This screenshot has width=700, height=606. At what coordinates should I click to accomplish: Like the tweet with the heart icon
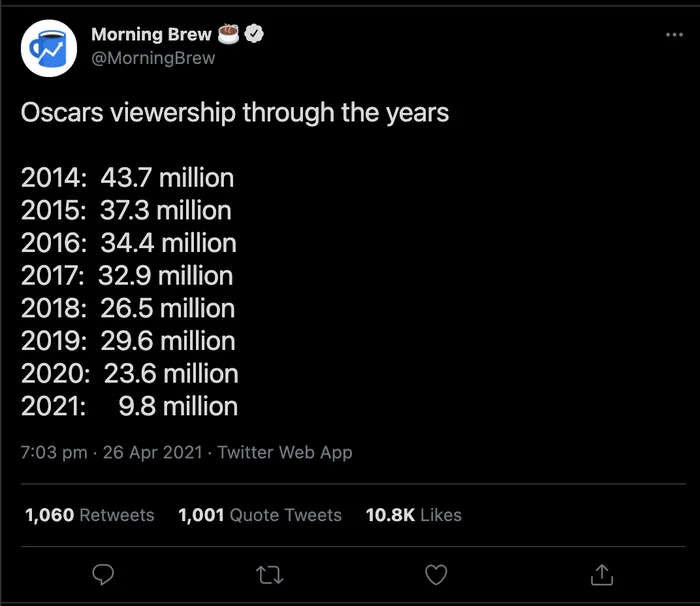point(436,575)
